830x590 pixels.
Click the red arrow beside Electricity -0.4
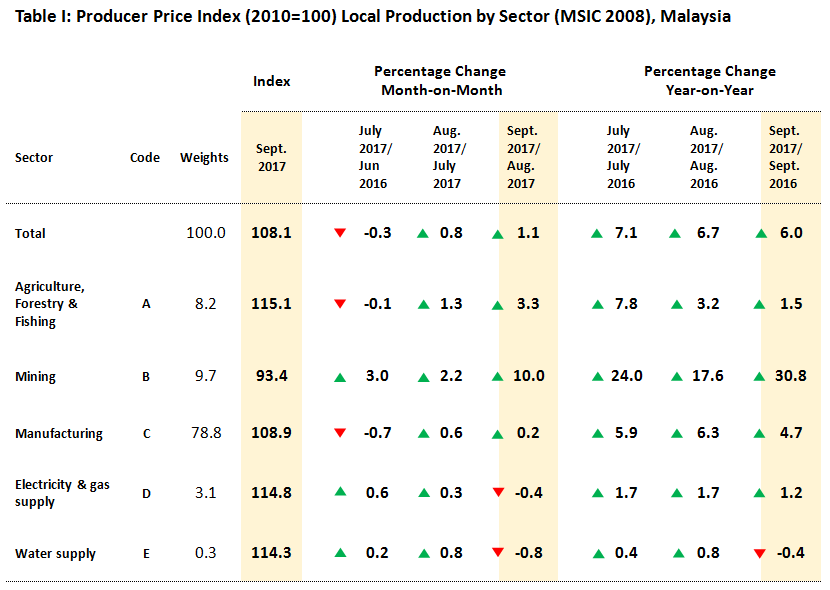[498, 492]
